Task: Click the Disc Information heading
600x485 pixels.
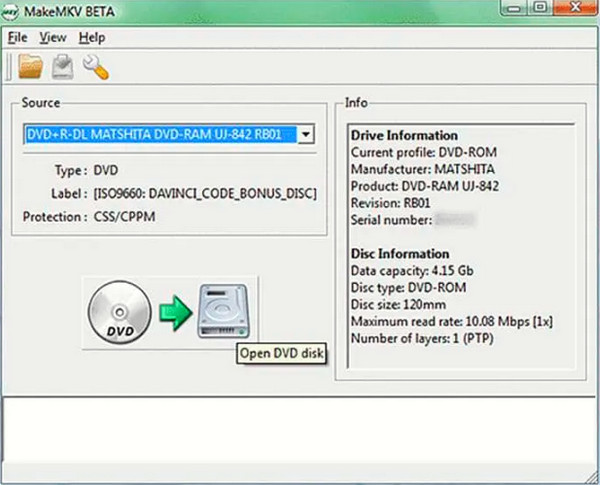Action: [400, 253]
